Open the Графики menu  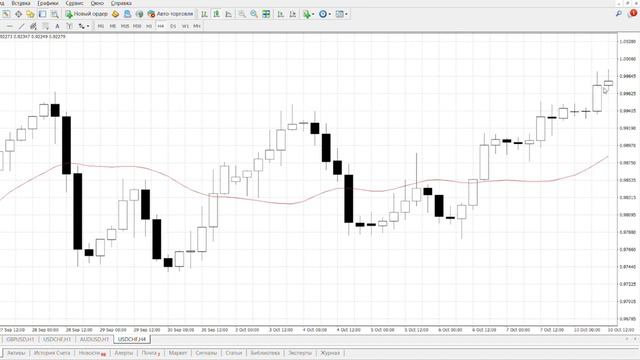click(47, 3)
